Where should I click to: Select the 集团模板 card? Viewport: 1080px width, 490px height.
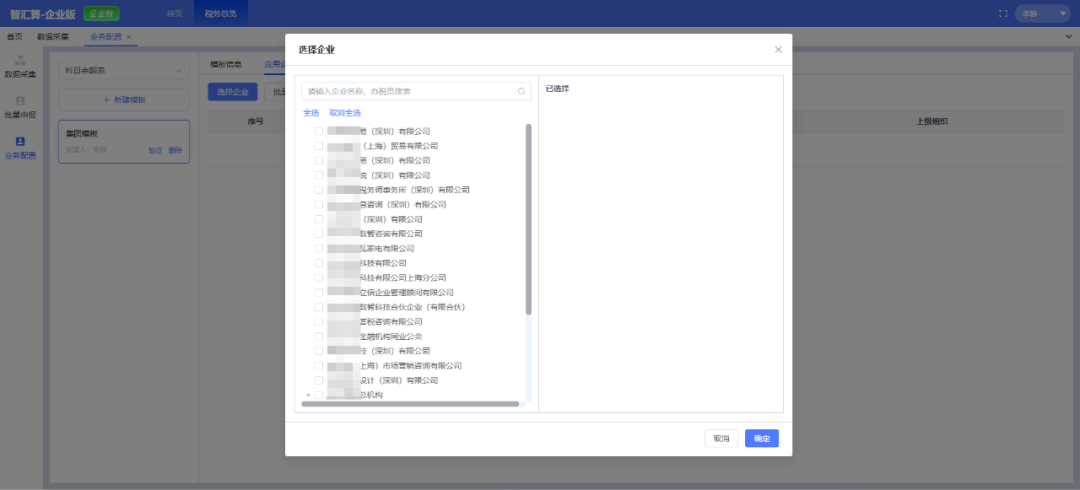point(123,141)
